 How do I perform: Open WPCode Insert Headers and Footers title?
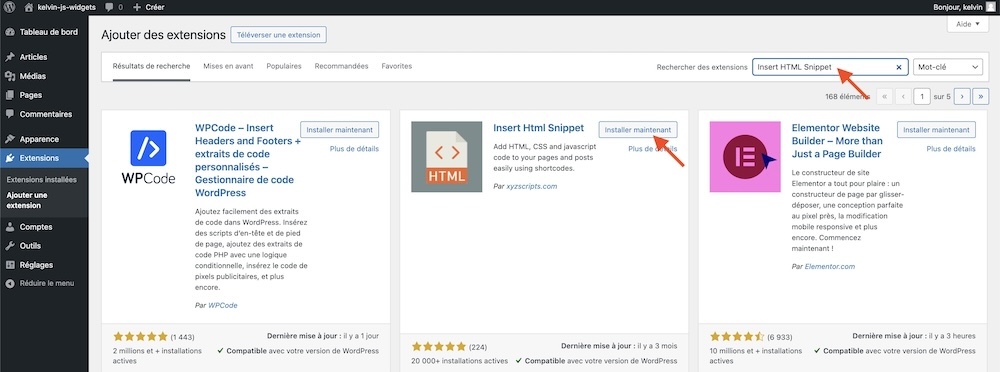coord(247,160)
